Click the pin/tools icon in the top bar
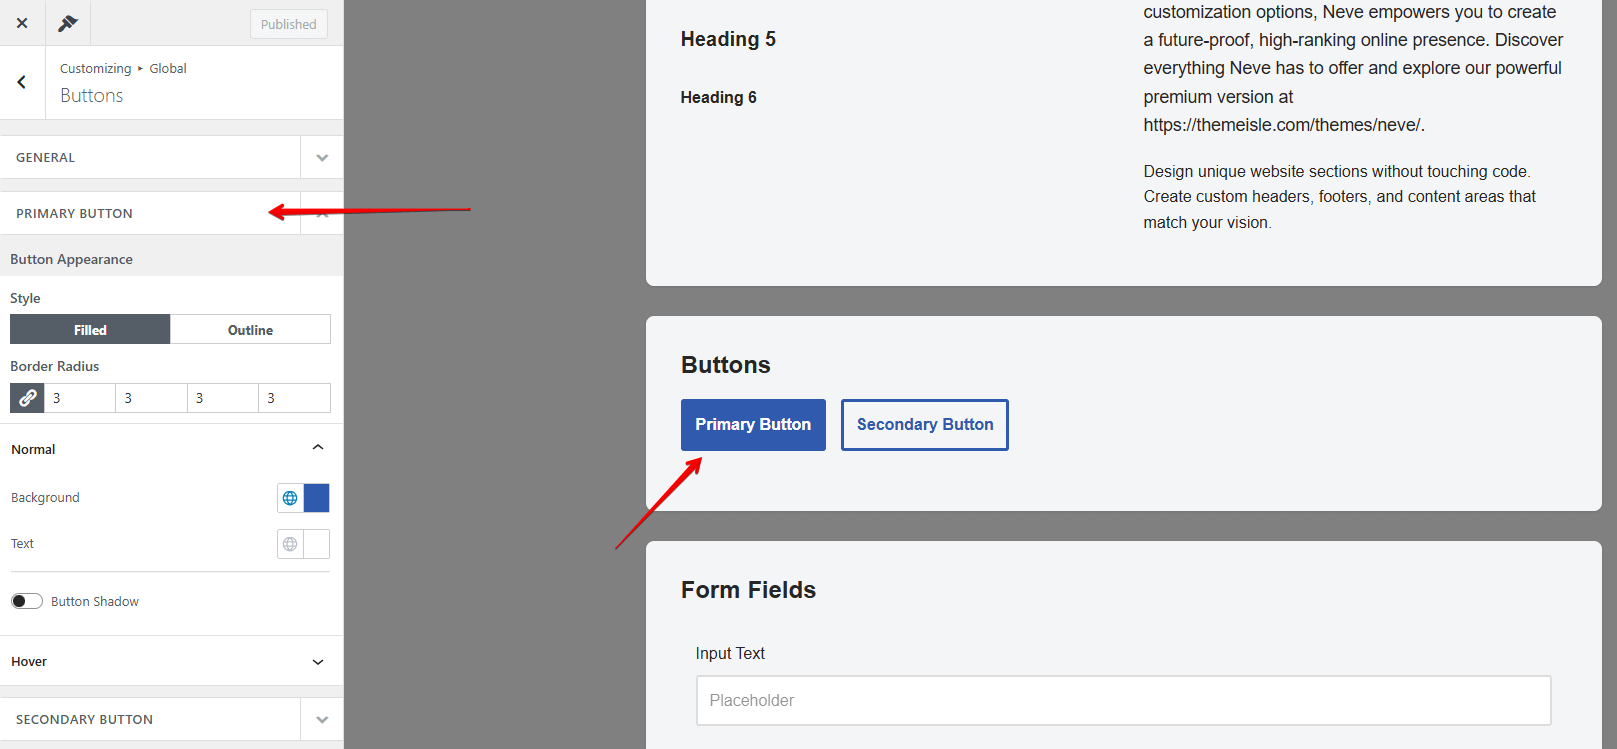 [x=68, y=23]
